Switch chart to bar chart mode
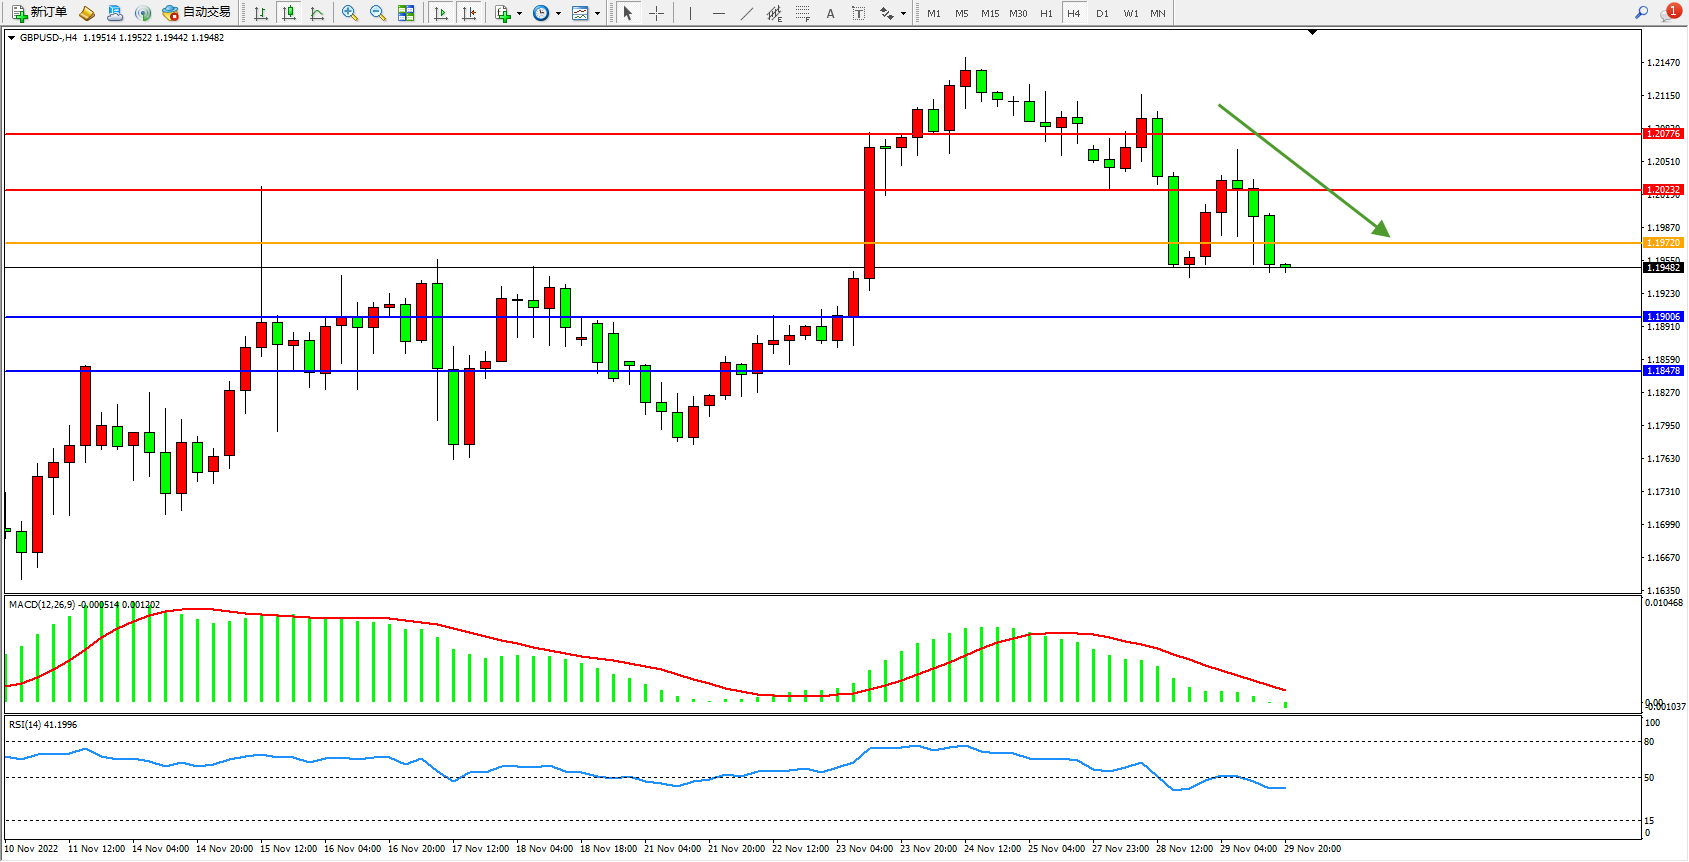The height and width of the screenshot is (862, 1689). 261,13
